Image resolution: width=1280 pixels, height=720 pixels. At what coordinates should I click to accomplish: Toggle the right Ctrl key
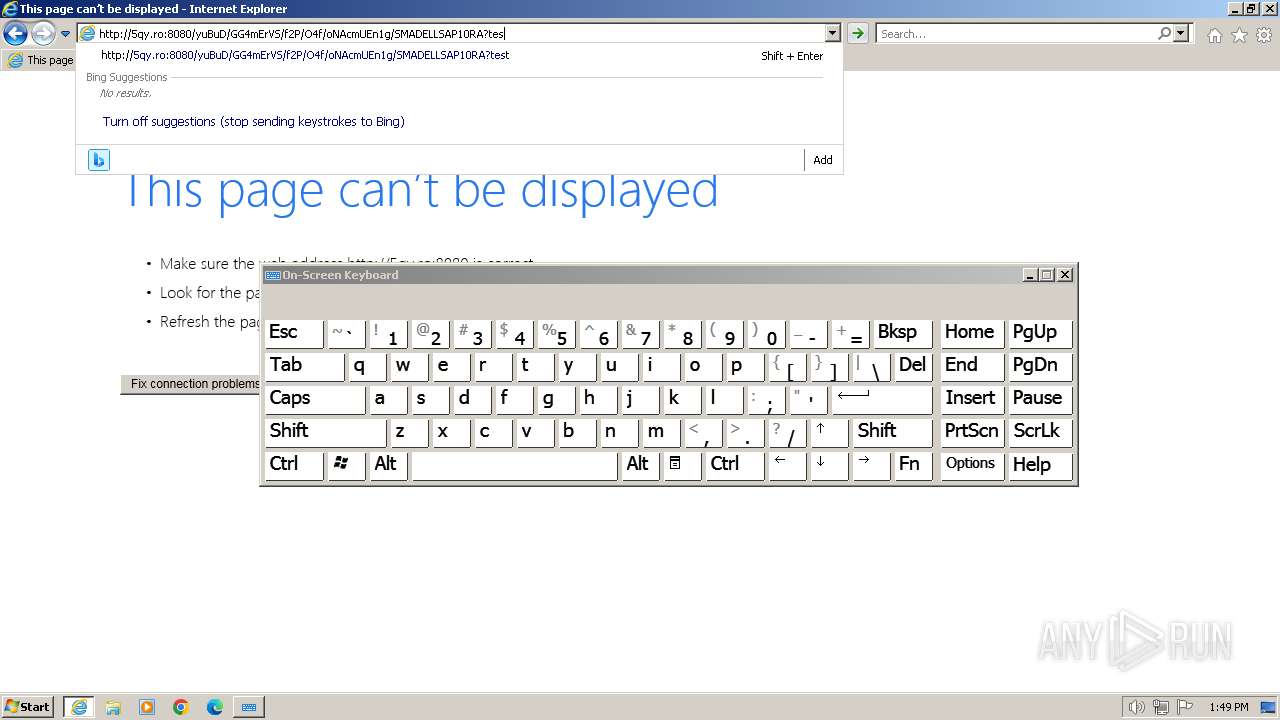pyautogui.click(x=735, y=465)
